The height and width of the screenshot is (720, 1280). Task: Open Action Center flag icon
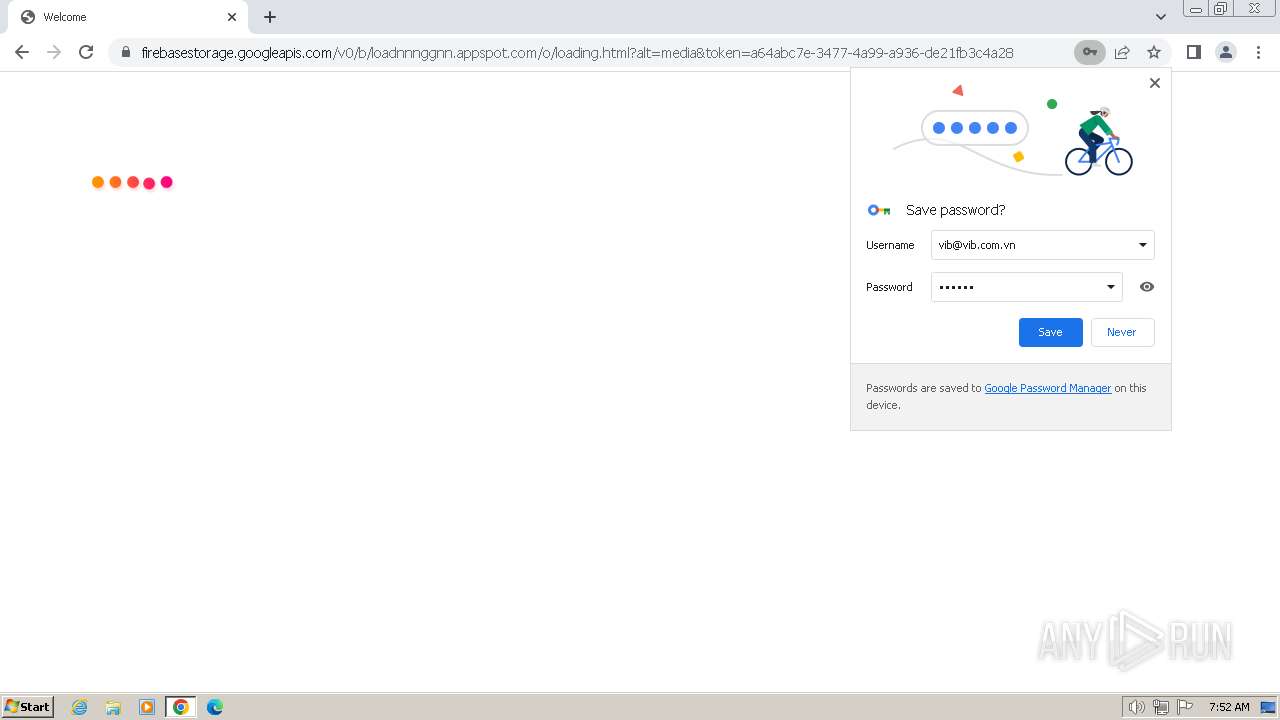tap(1185, 707)
